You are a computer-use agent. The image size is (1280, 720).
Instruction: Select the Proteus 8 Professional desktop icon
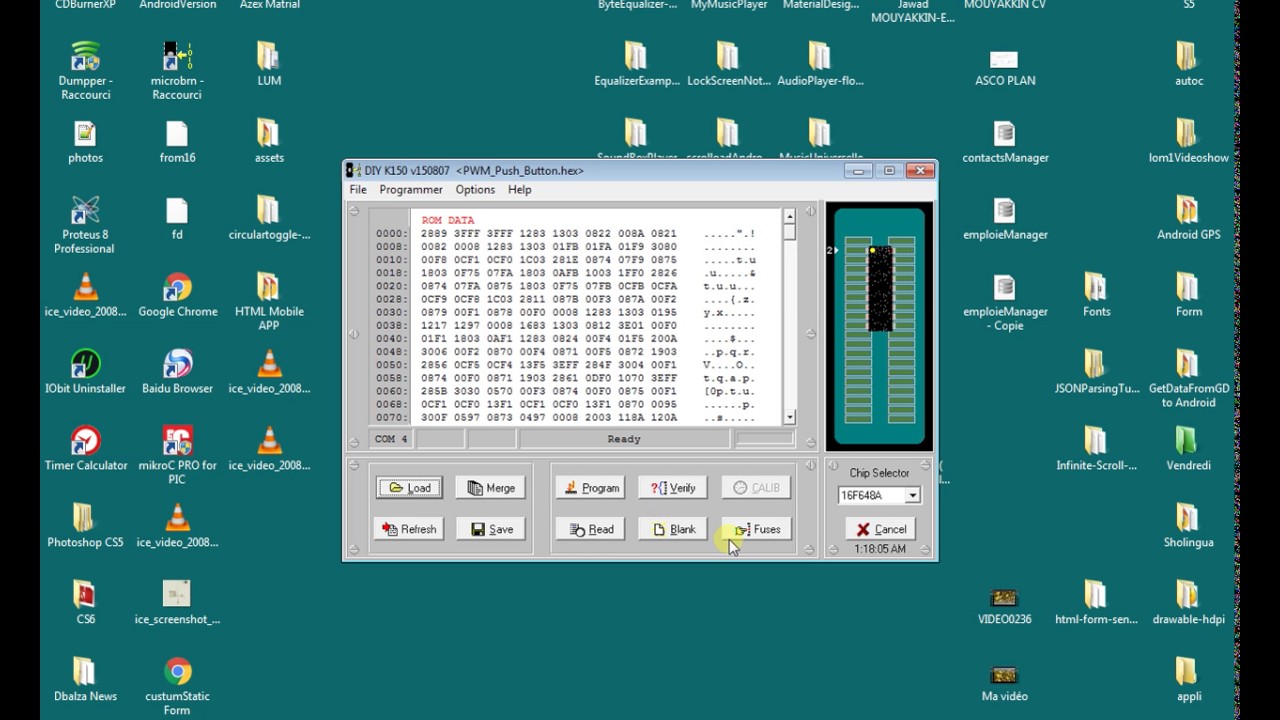[85, 224]
